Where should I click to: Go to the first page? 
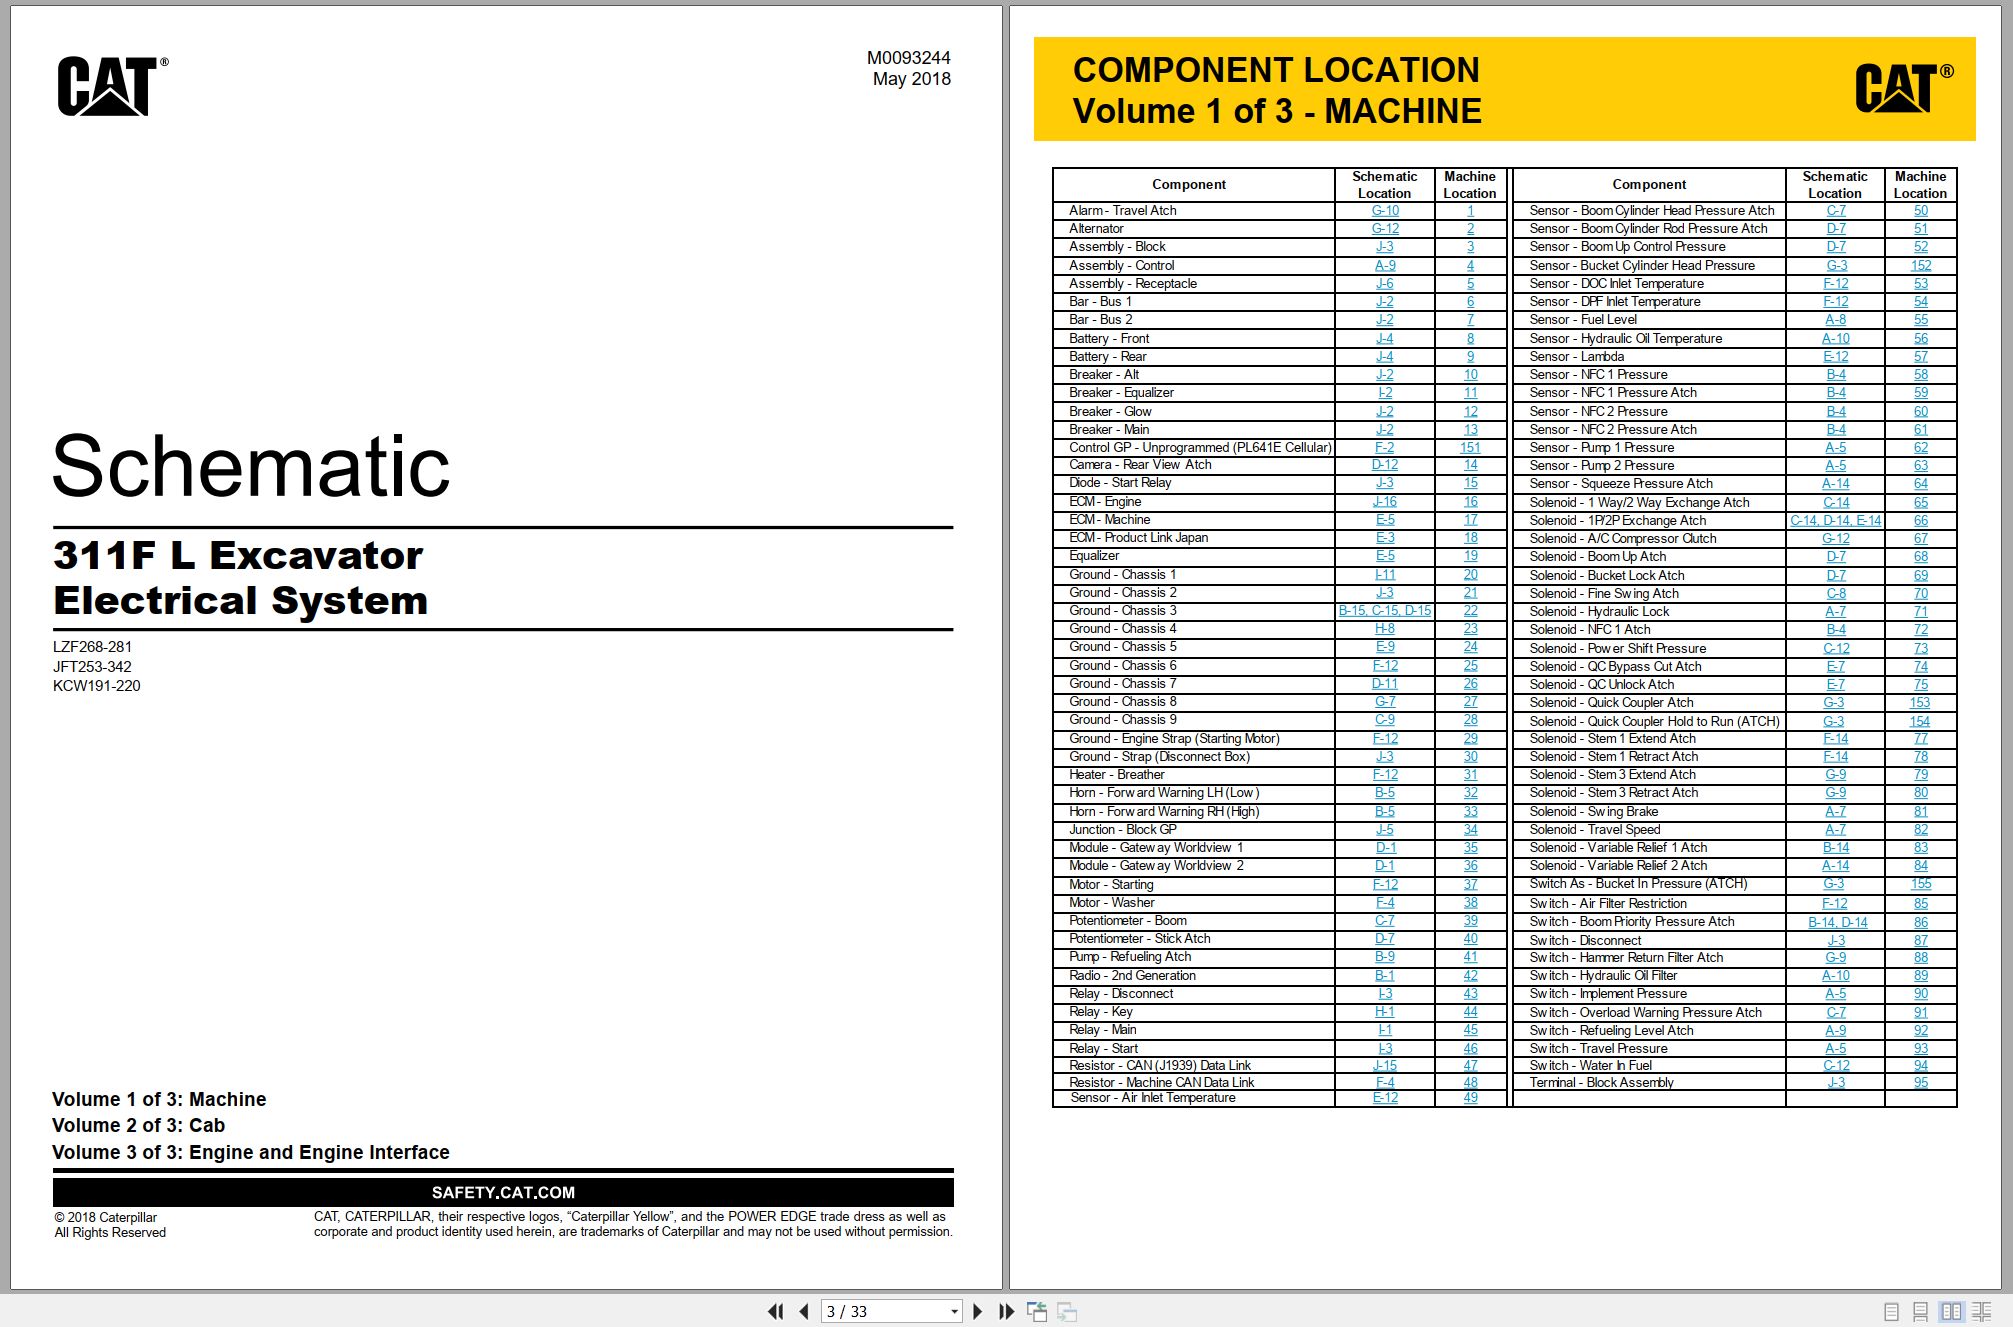click(775, 1311)
